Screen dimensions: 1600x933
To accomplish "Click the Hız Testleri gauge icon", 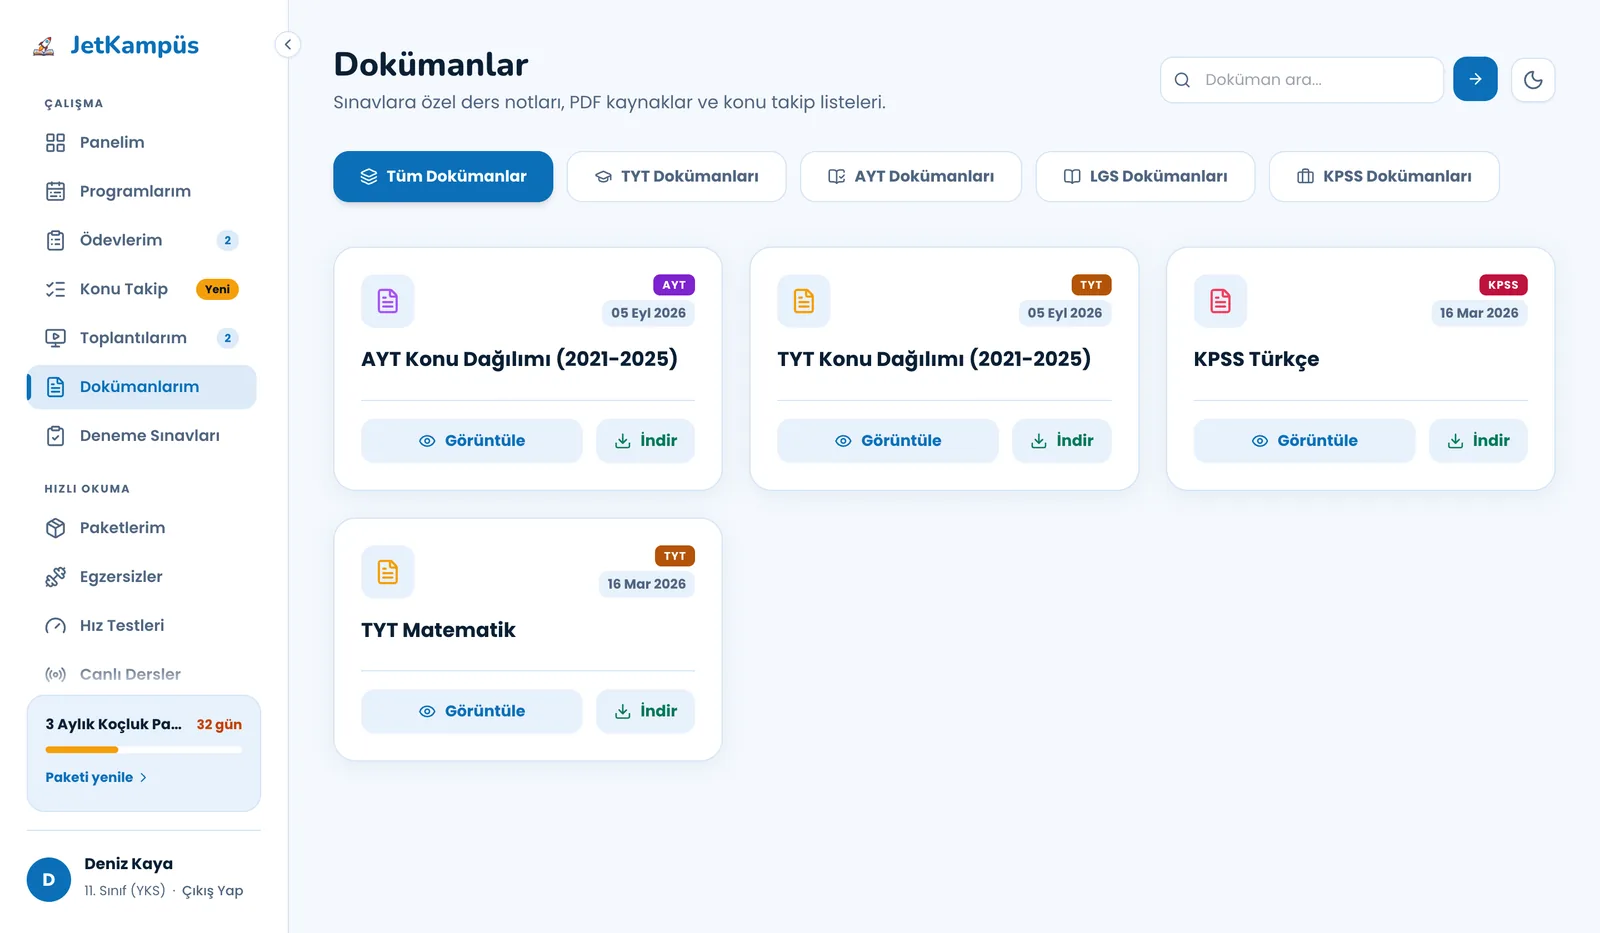I will click(56, 626).
